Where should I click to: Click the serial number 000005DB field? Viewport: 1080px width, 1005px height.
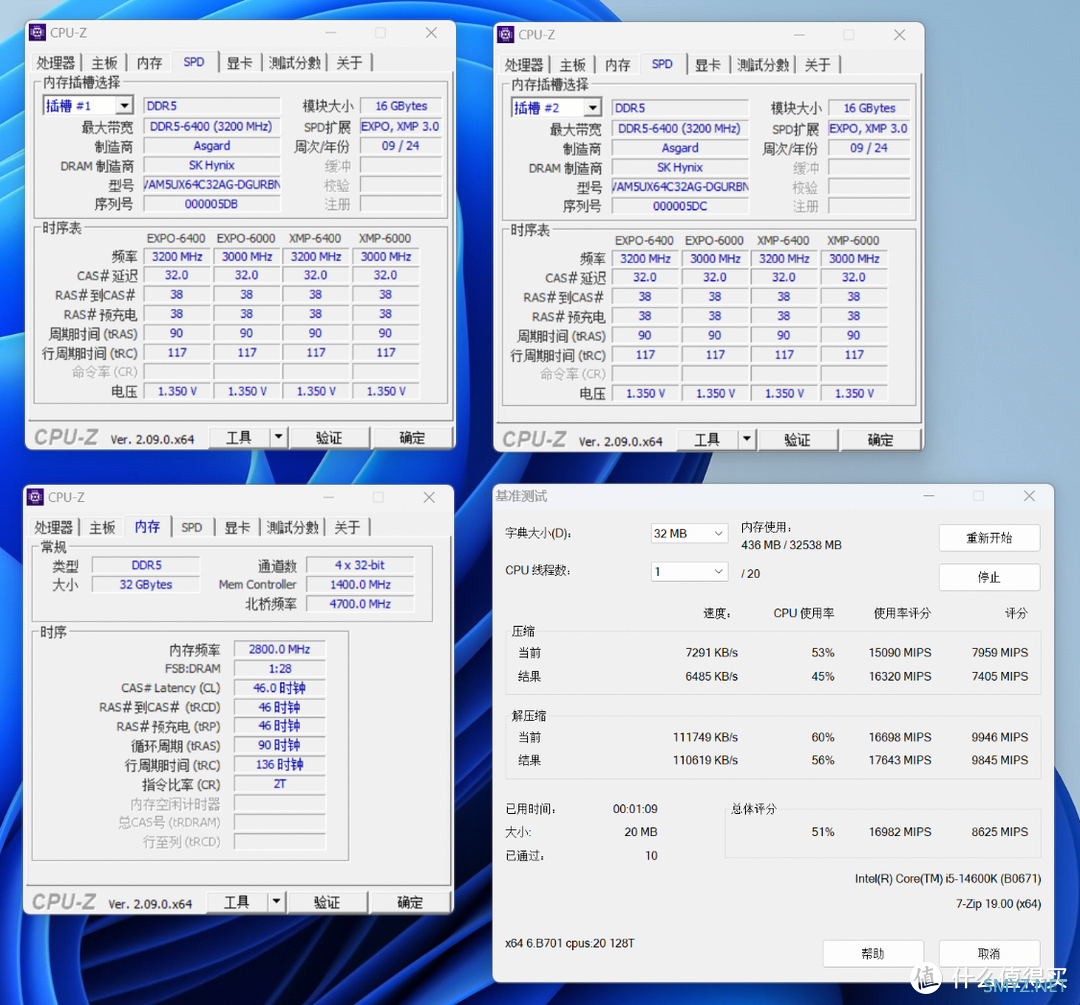211,204
